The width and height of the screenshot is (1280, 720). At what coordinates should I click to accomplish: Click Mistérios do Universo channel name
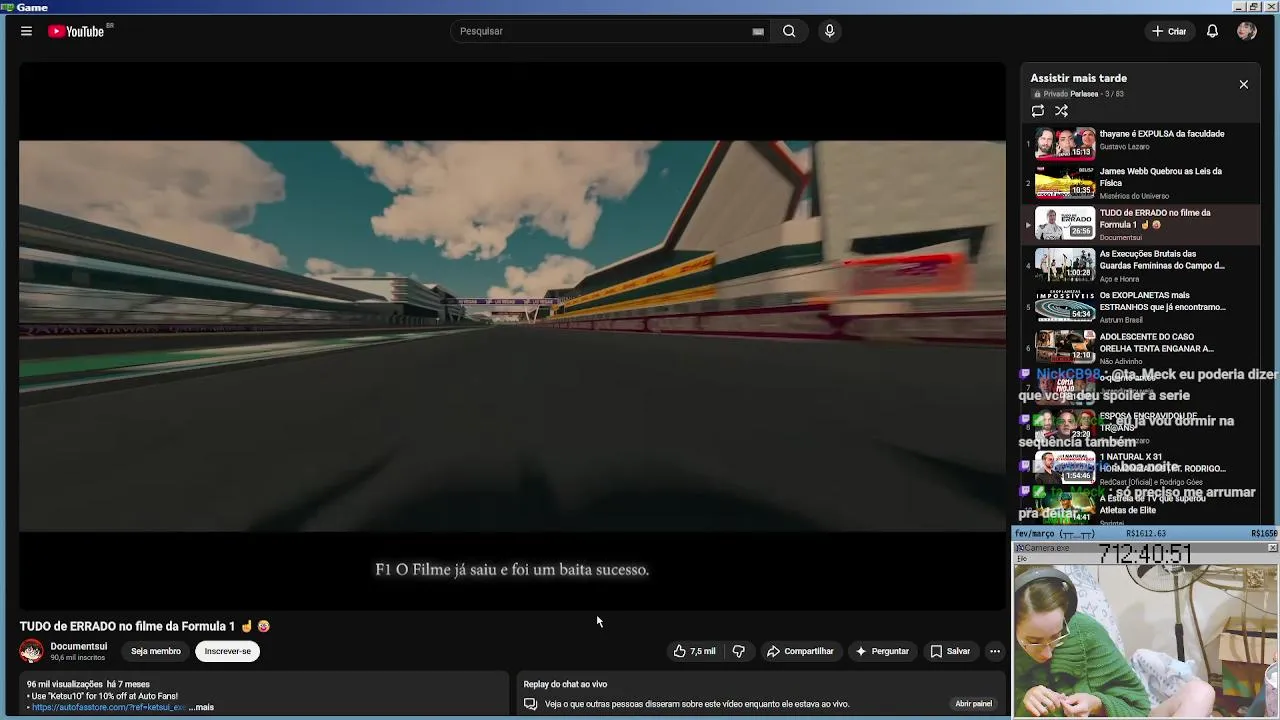tap(1134, 196)
